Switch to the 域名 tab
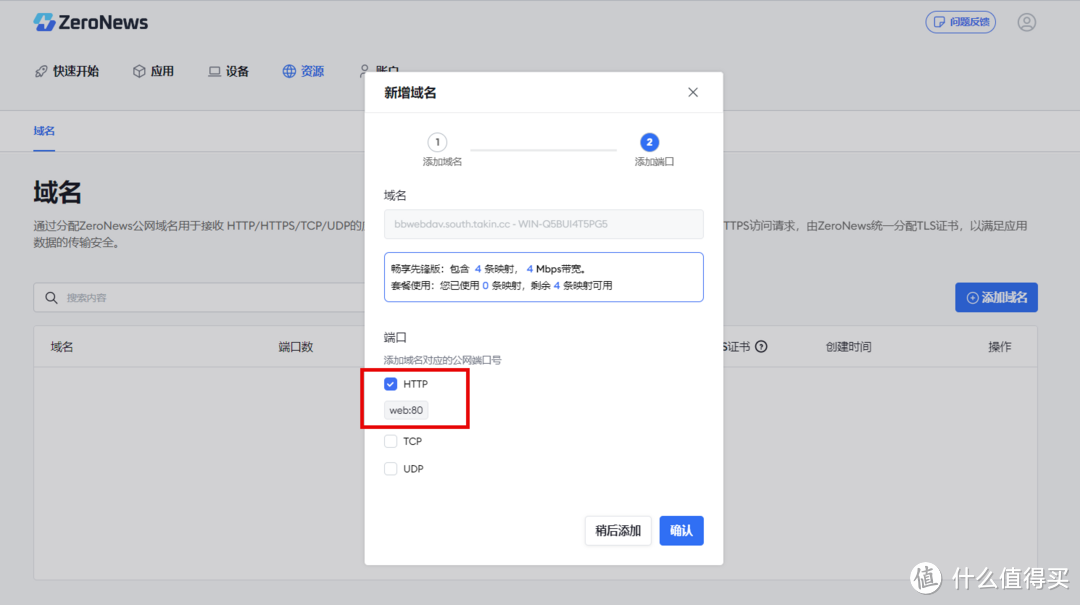The width and height of the screenshot is (1080, 605). [x=44, y=131]
